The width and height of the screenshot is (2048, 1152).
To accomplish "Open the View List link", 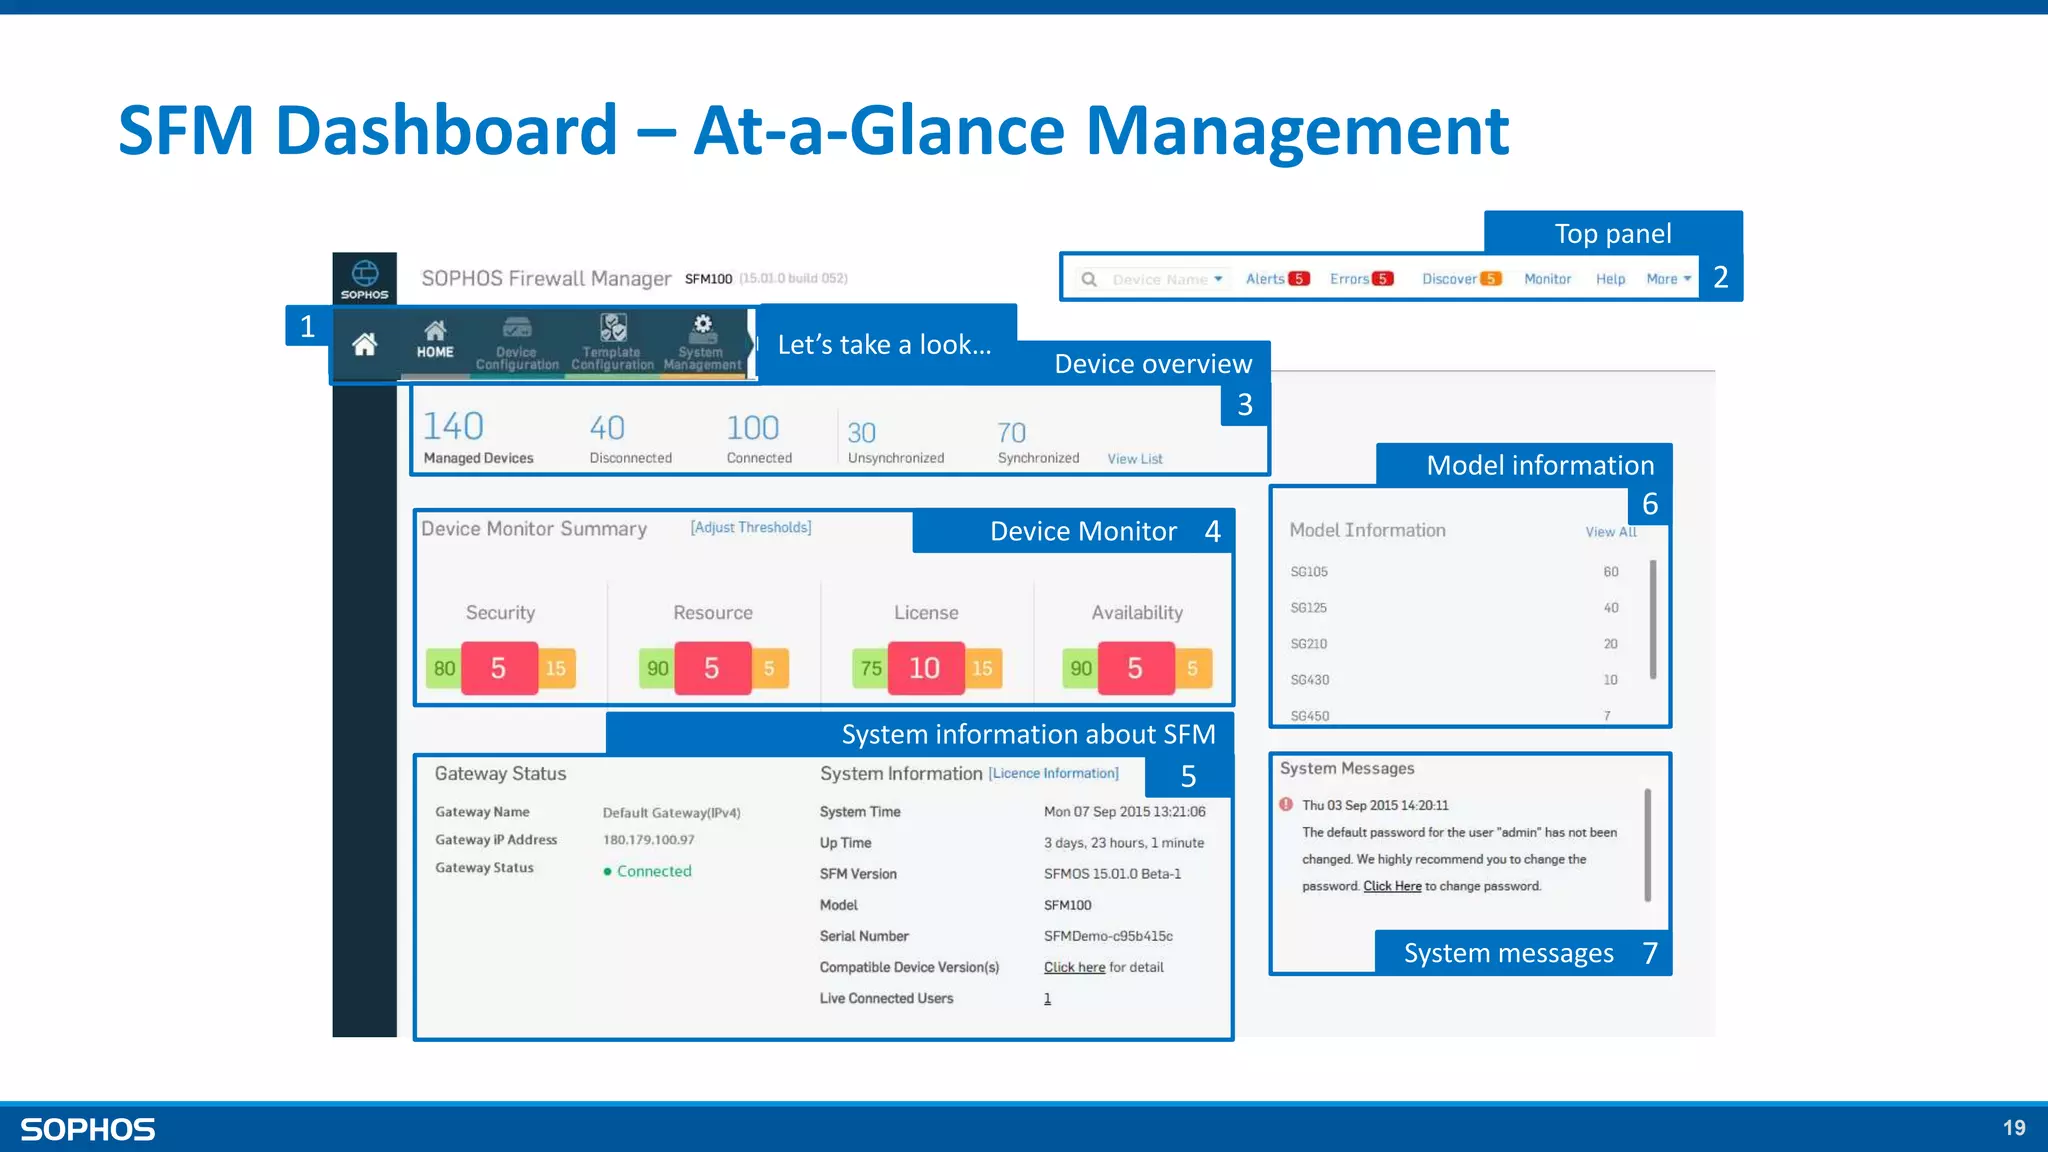I will tap(1135, 459).
